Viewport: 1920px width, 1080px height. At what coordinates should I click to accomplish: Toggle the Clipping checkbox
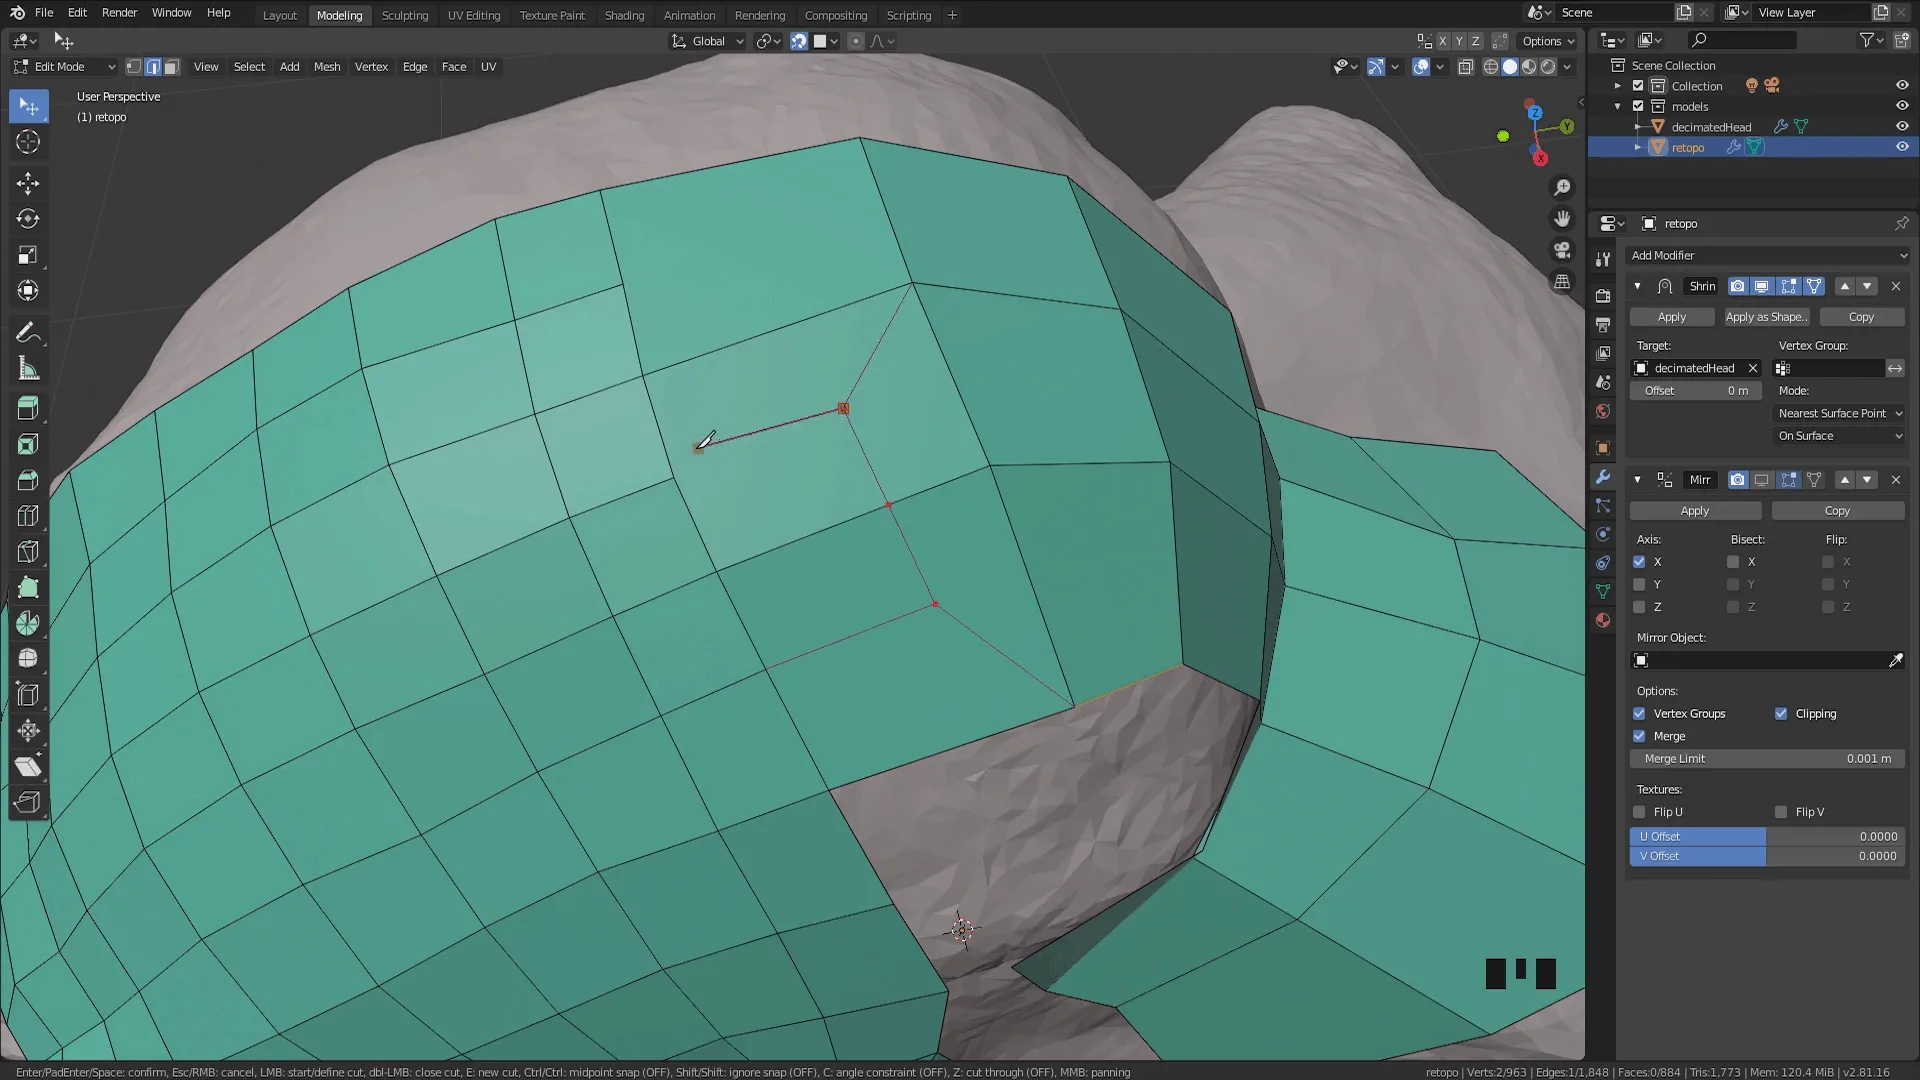[x=1781, y=714]
